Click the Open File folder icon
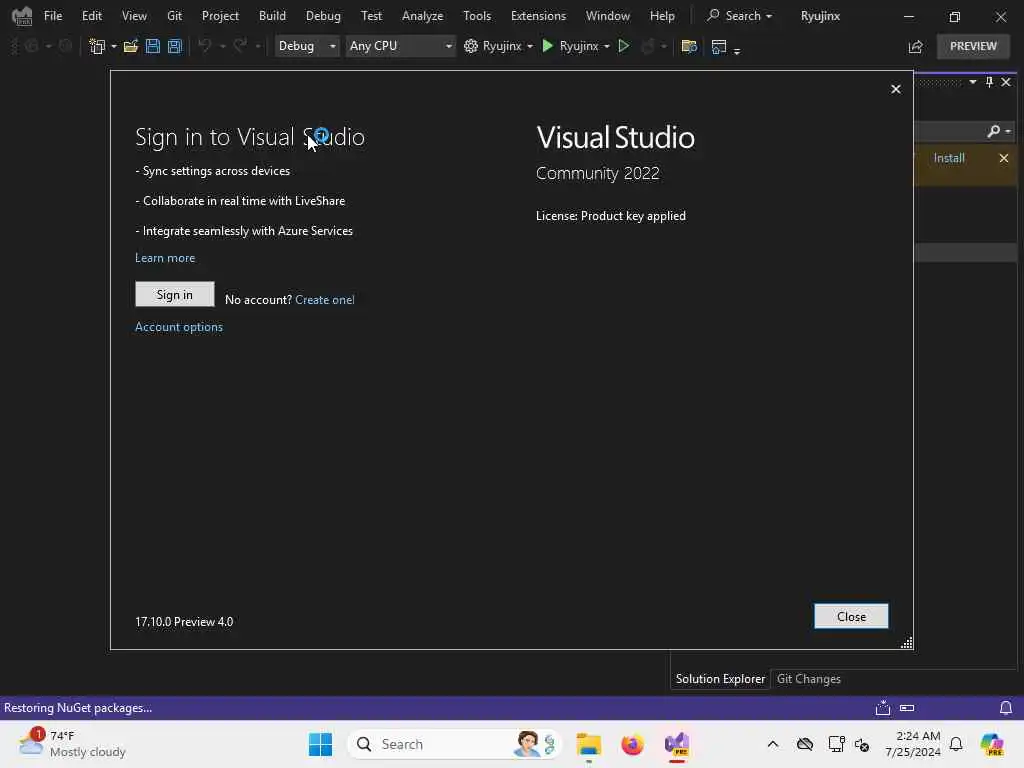This screenshot has height=768, width=1024. (131, 46)
